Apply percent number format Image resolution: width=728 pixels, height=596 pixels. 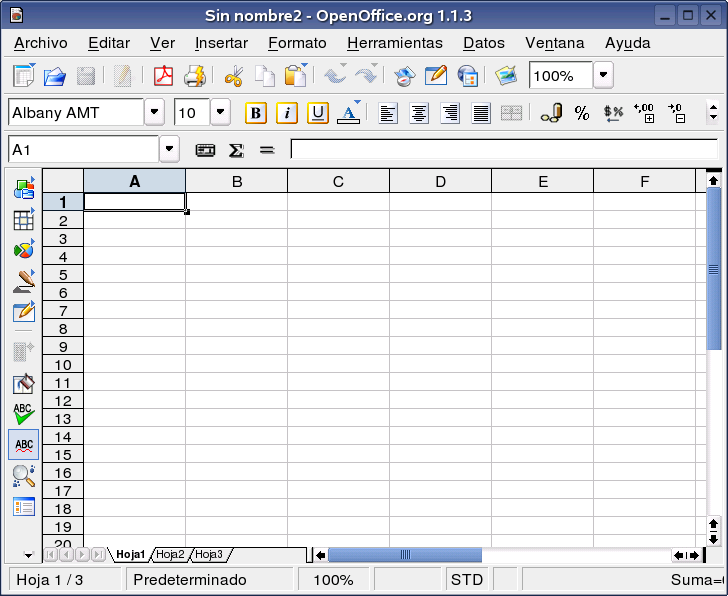(x=582, y=113)
